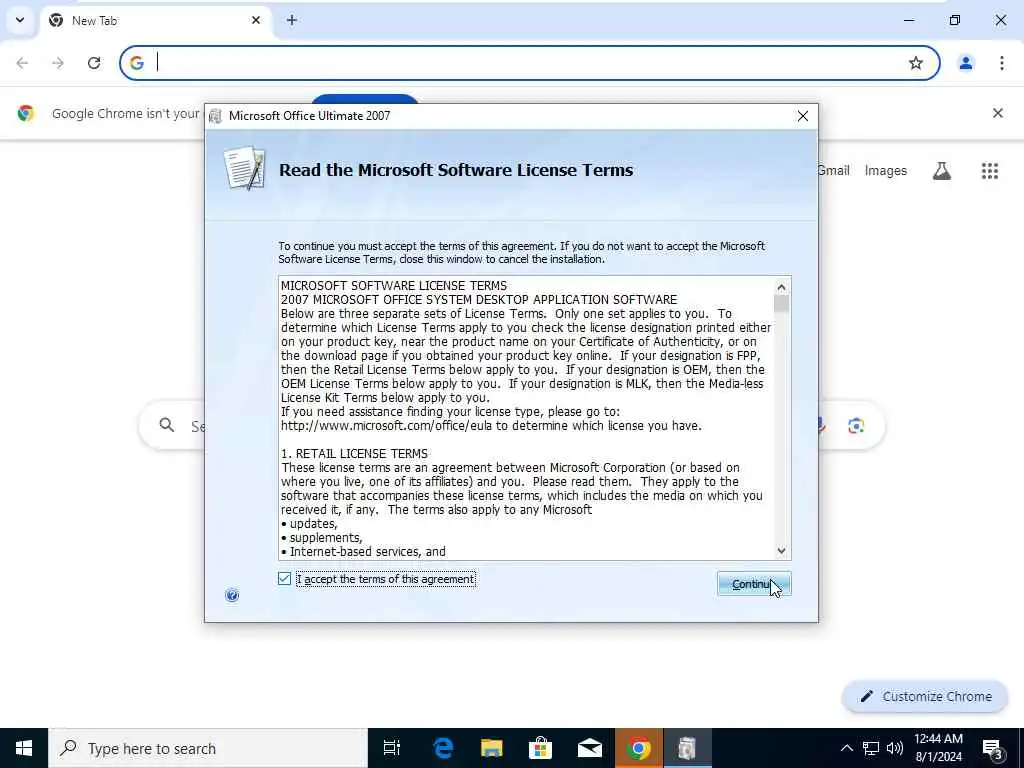Open File Explorer from the taskbar

pyautogui.click(x=491, y=748)
